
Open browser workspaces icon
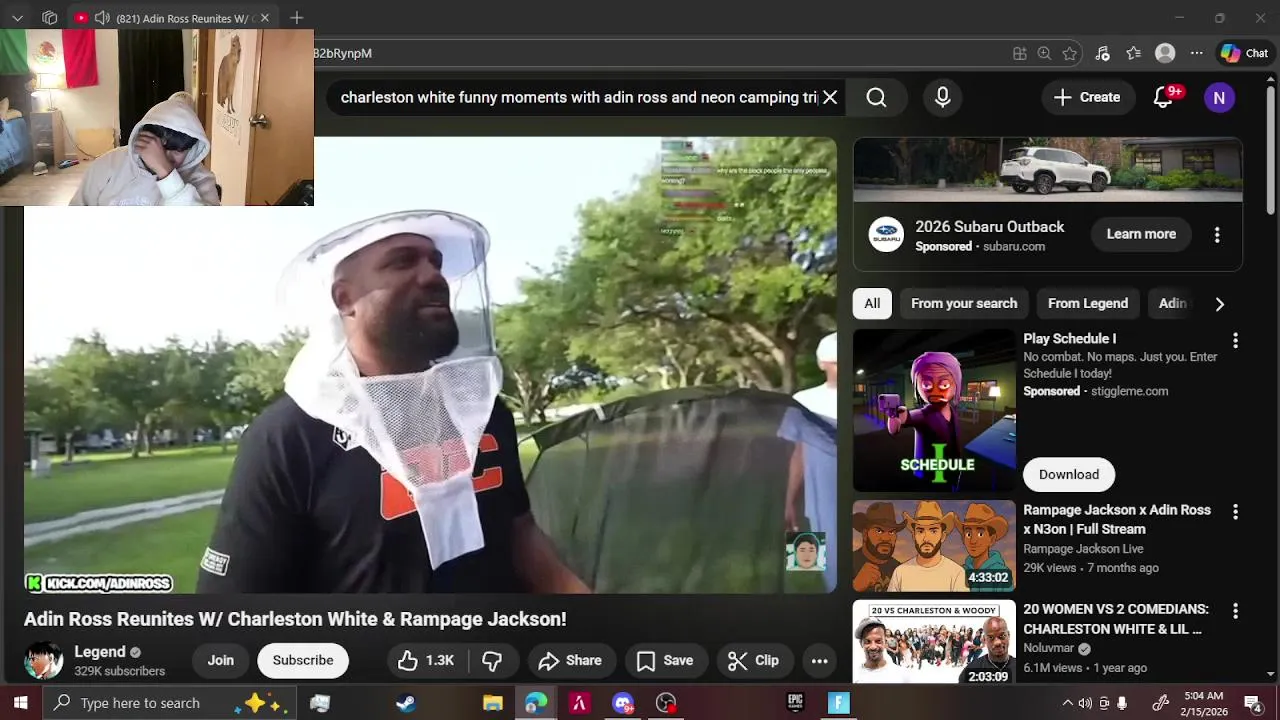coord(49,18)
